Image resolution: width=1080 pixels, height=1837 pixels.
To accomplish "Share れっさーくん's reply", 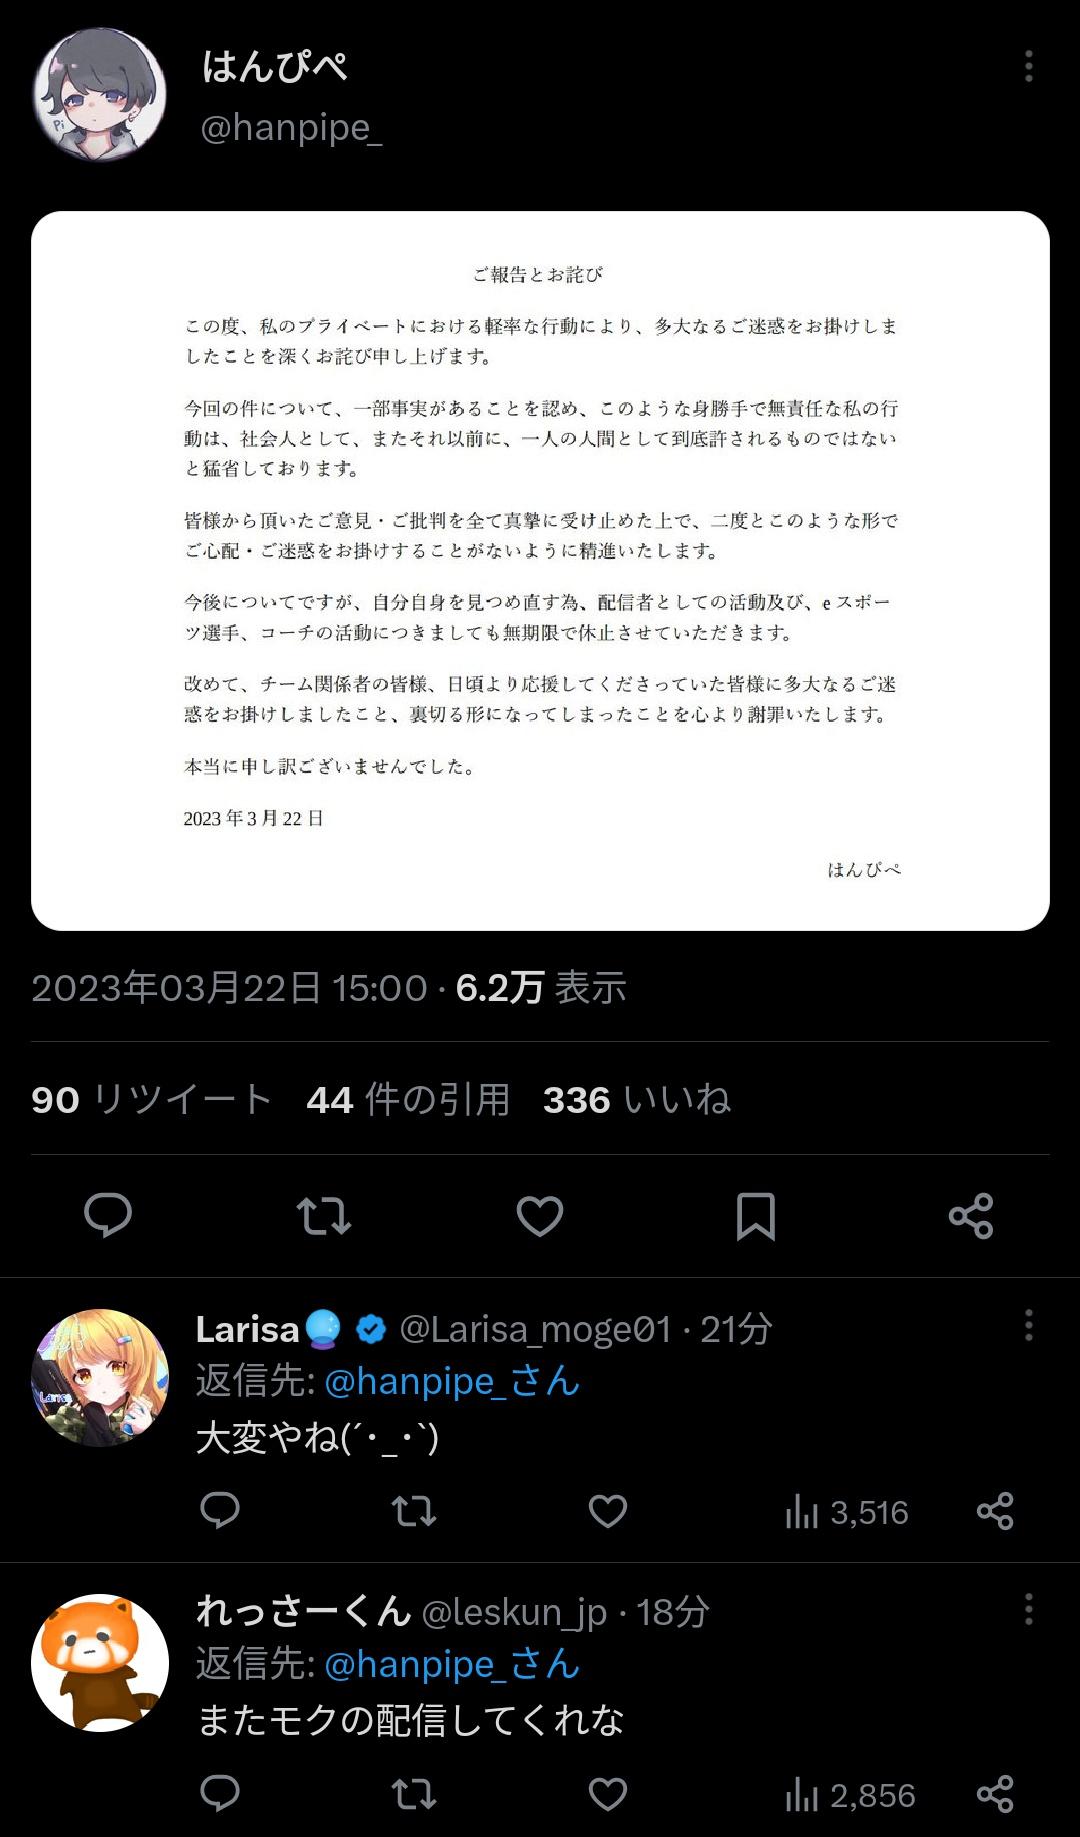I will point(995,1794).
